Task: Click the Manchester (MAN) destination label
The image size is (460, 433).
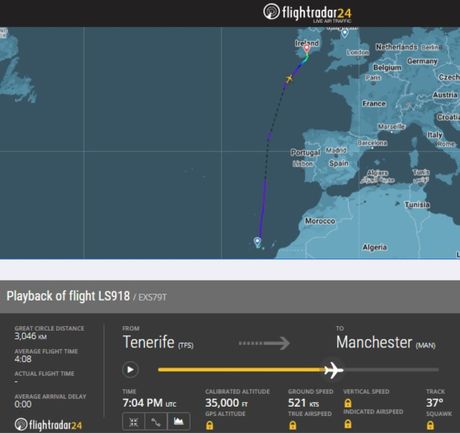Action: (386, 342)
